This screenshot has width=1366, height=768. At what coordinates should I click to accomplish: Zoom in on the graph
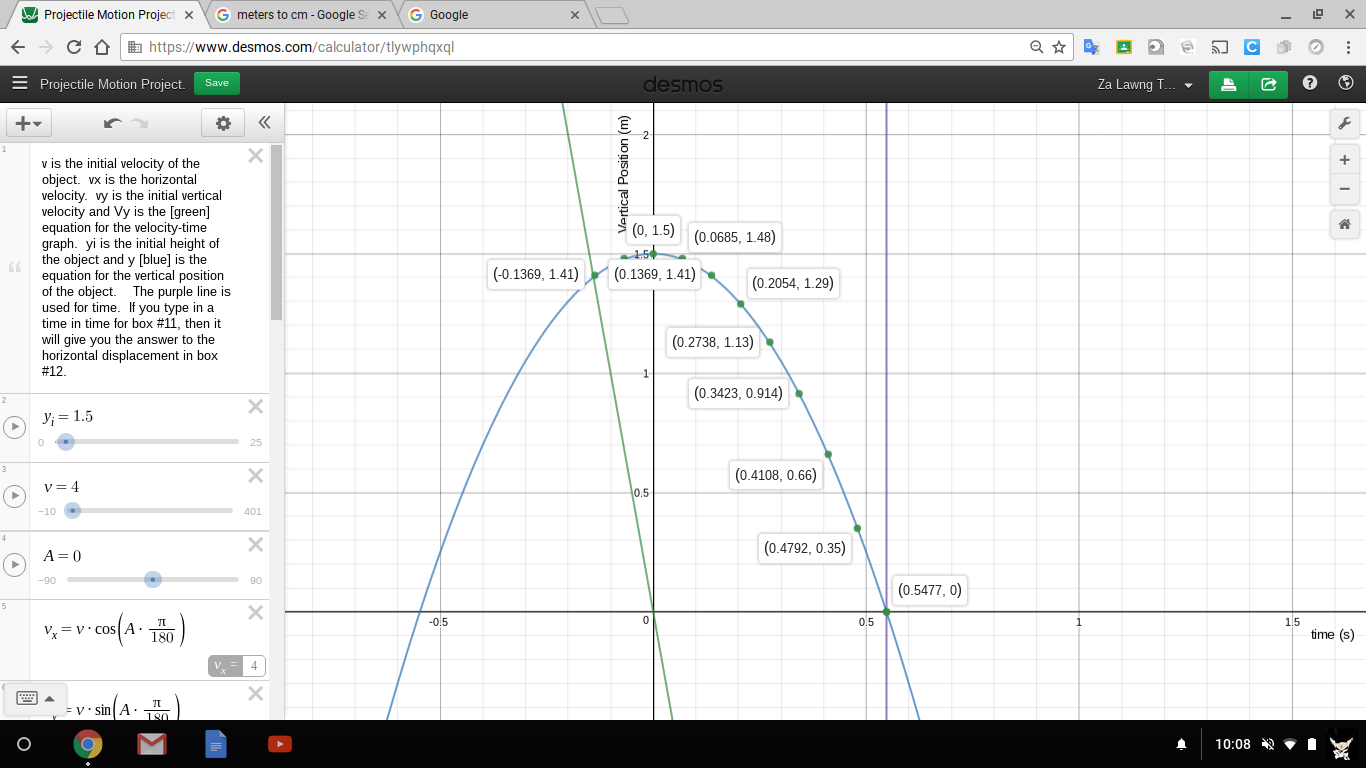pos(1344,160)
